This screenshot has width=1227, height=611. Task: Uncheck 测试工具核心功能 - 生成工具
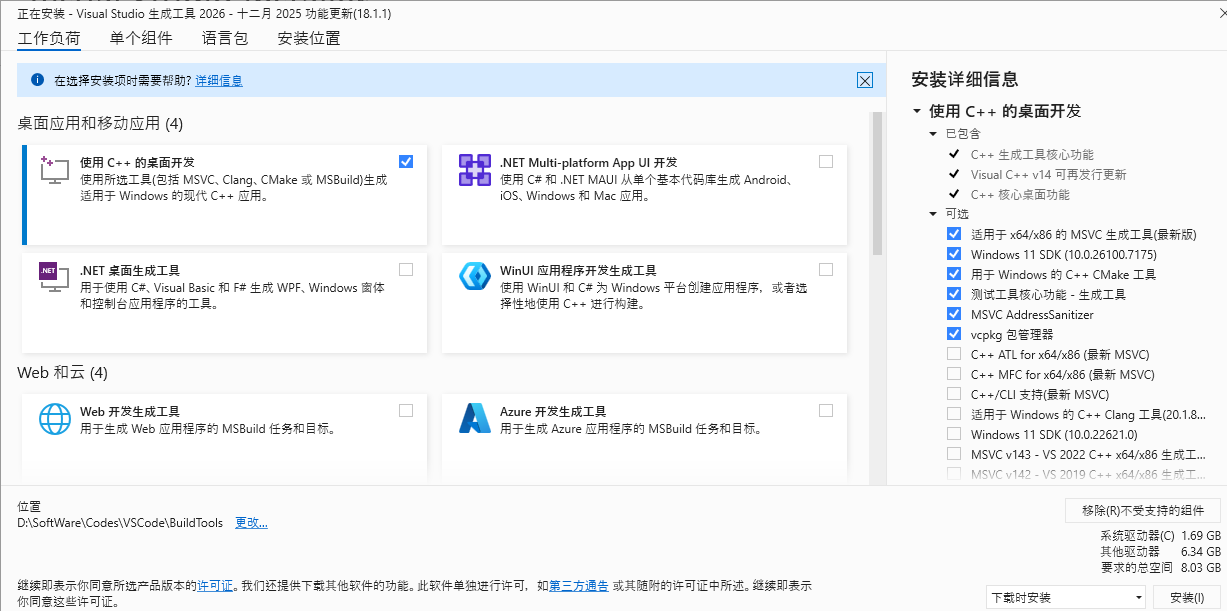[954, 294]
